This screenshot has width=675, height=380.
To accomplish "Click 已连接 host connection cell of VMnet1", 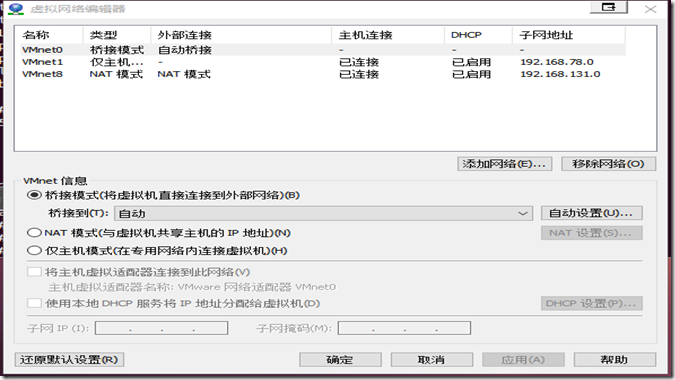I will (359, 62).
